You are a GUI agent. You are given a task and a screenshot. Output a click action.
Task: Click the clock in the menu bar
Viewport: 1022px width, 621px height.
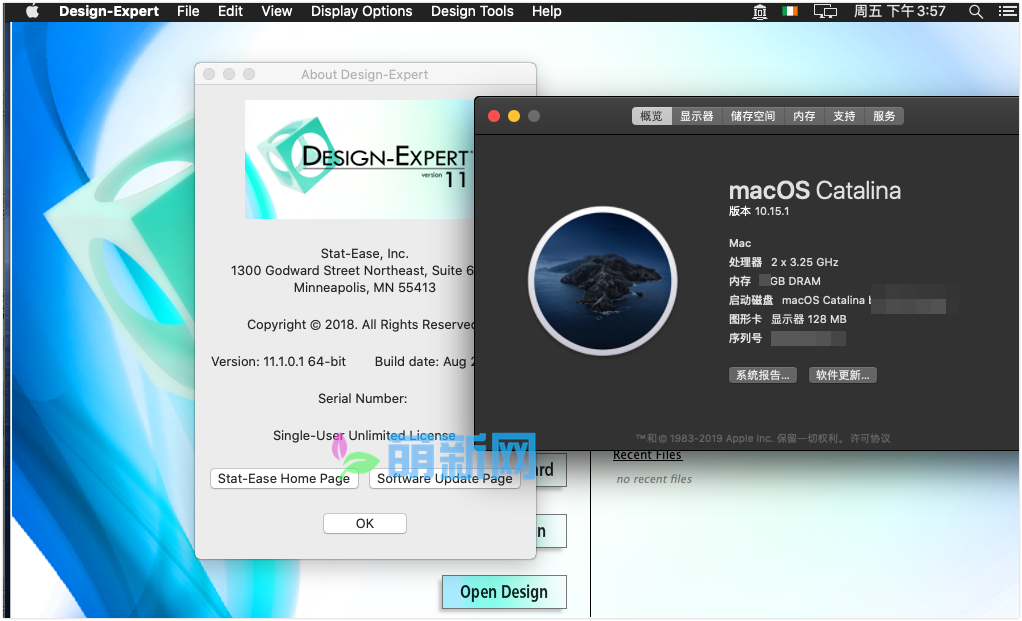tap(899, 11)
